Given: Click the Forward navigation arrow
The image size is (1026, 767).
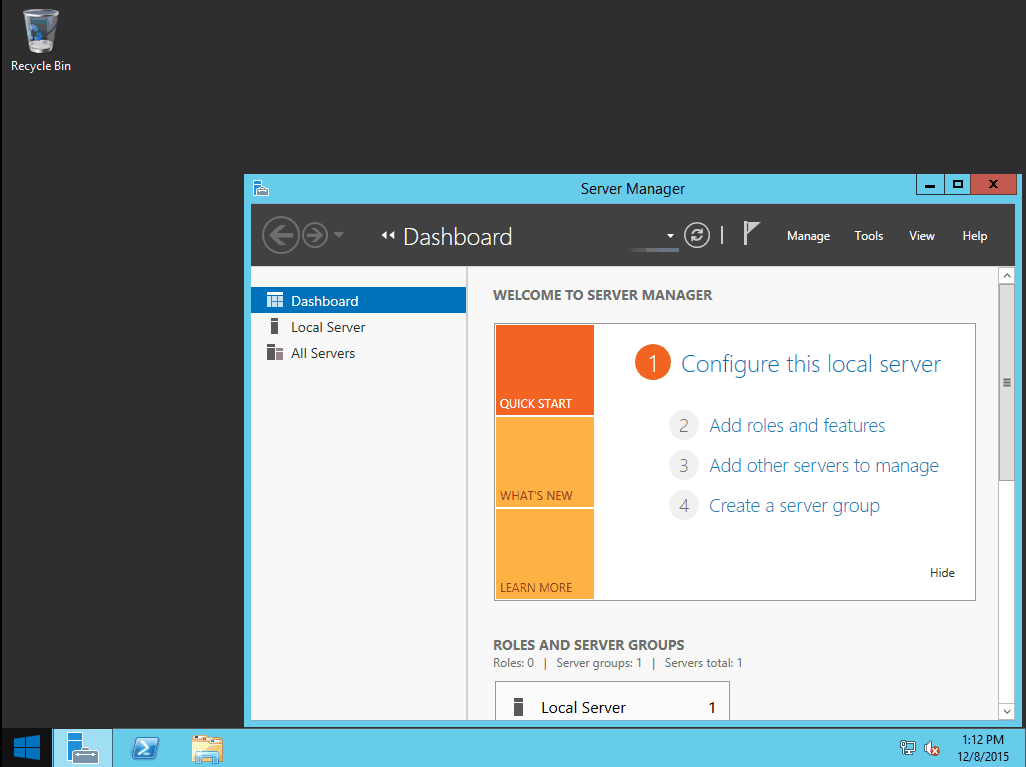Looking at the screenshot, I should coord(315,234).
